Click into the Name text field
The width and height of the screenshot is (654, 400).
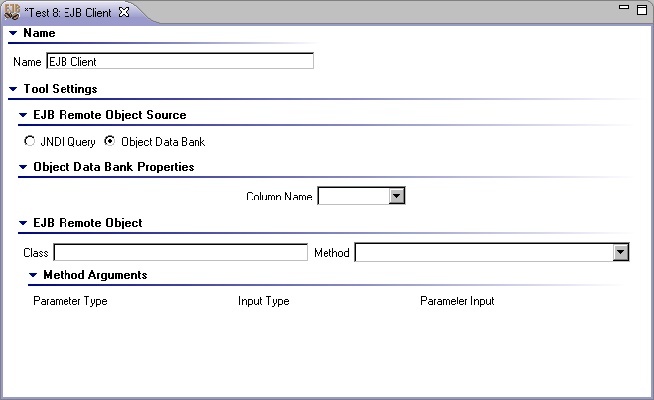click(180, 61)
